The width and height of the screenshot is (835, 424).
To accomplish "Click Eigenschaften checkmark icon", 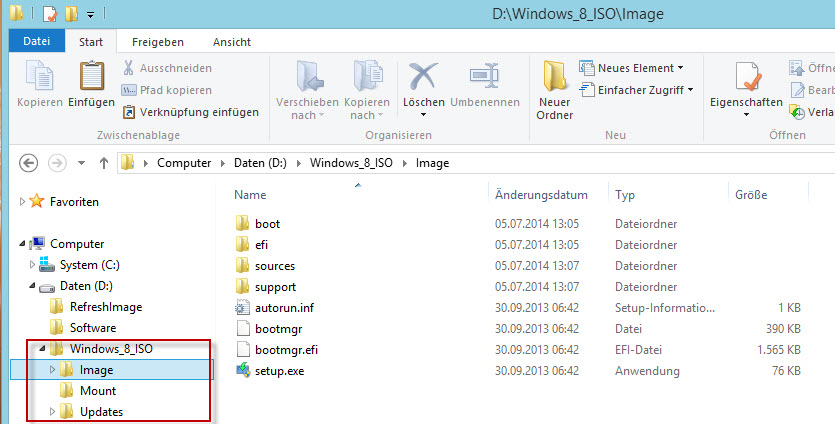I will tap(747, 77).
